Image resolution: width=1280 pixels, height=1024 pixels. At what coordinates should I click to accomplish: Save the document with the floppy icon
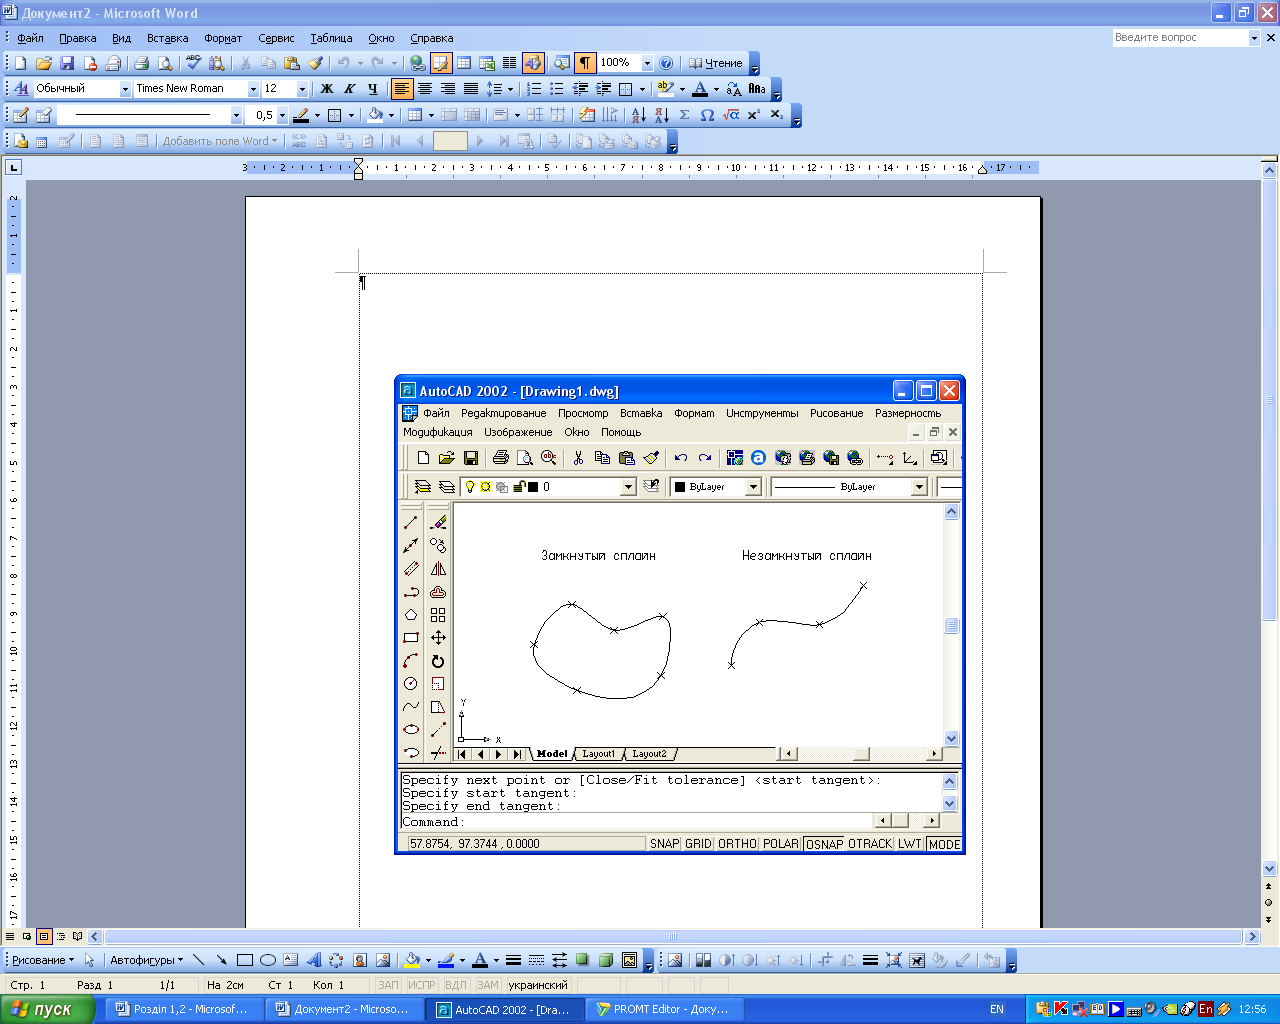(x=67, y=63)
